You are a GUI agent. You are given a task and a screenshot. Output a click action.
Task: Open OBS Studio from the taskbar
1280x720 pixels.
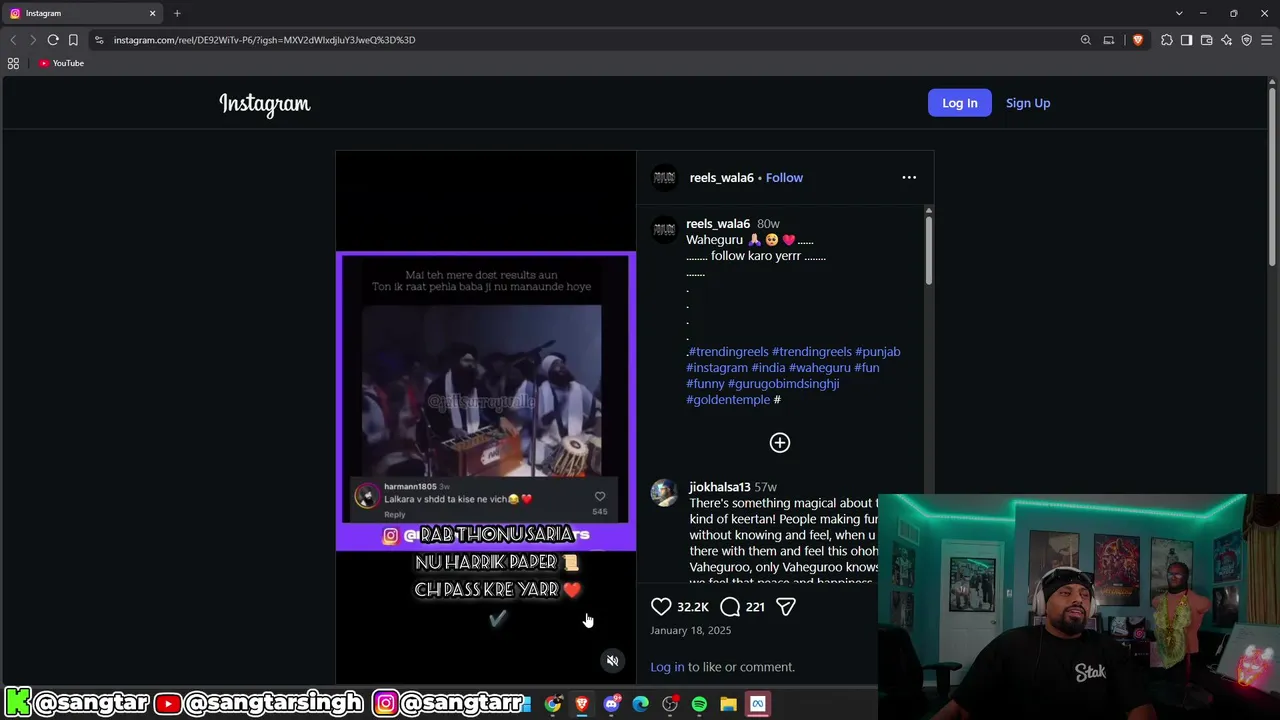pos(670,704)
